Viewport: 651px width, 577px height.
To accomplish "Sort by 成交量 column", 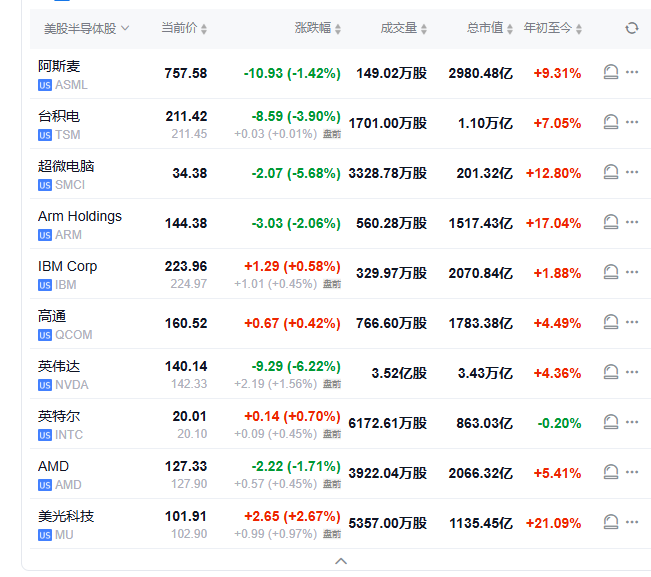I will click(x=404, y=28).
